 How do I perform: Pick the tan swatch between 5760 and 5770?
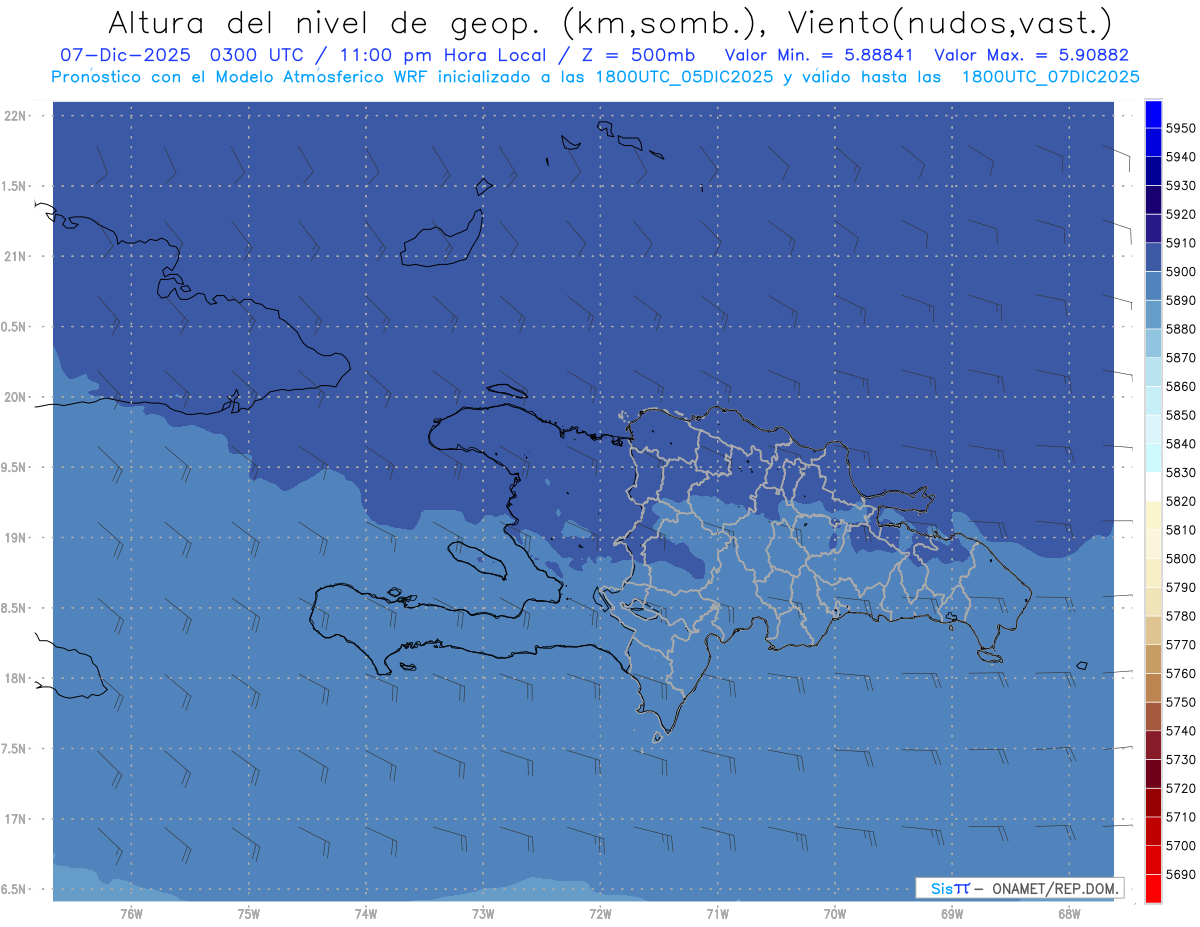click(x=1153, y=659)
